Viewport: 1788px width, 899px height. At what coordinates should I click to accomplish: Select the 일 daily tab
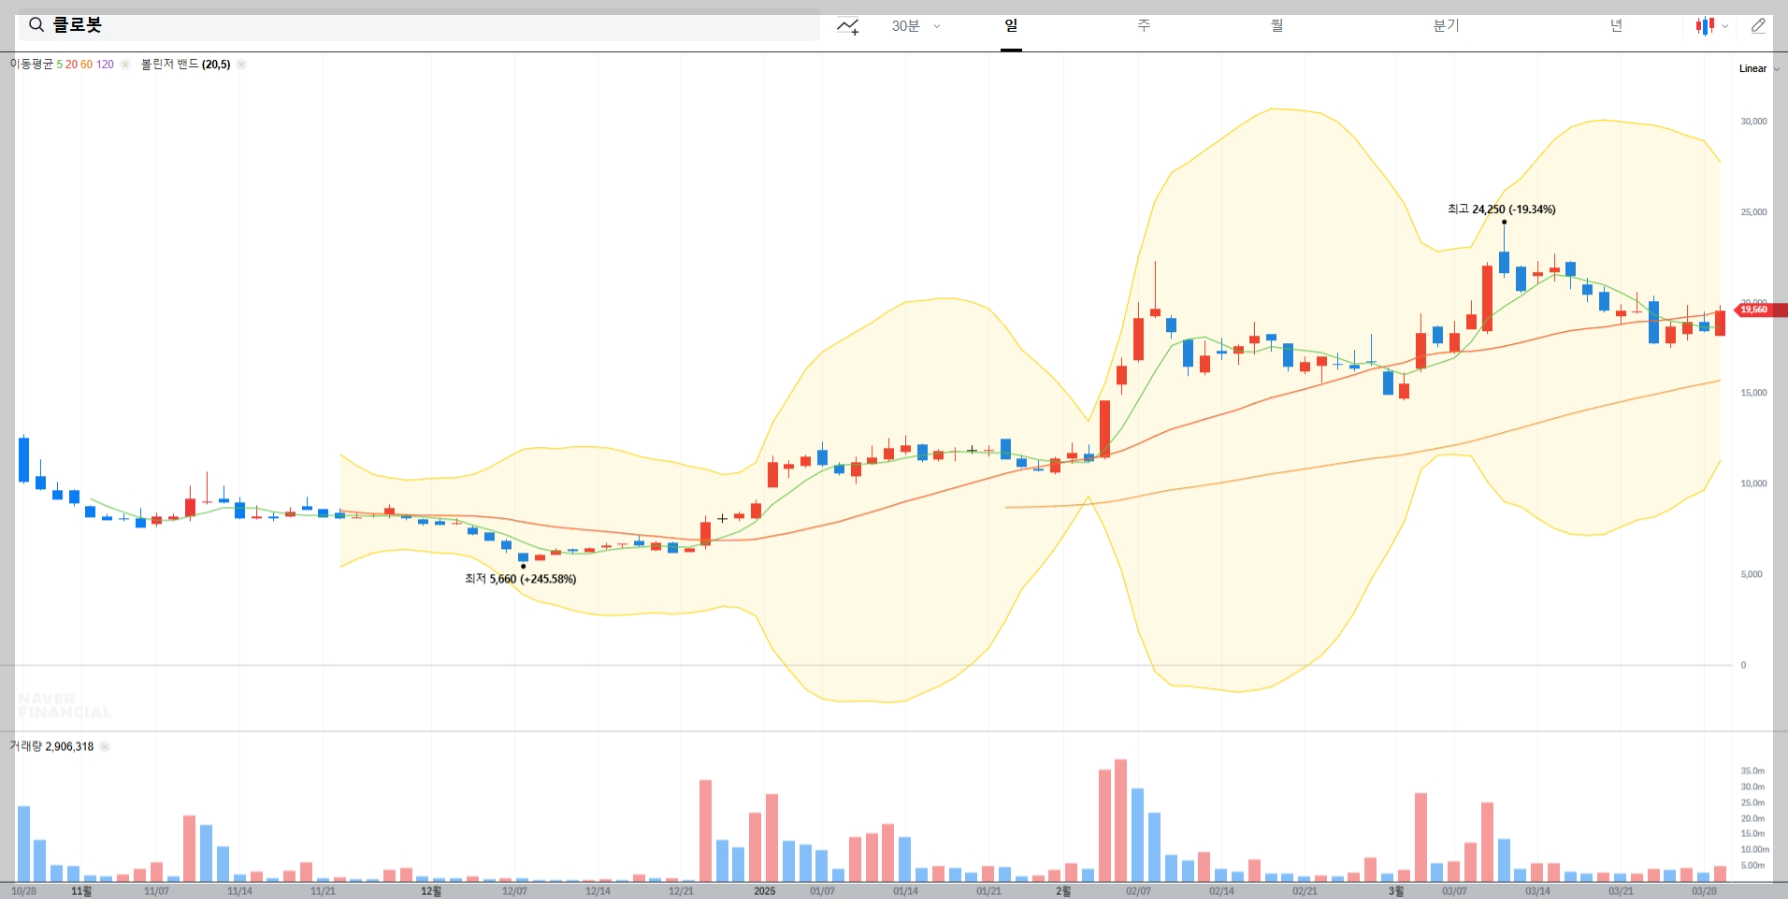[x=1011, y=26]
